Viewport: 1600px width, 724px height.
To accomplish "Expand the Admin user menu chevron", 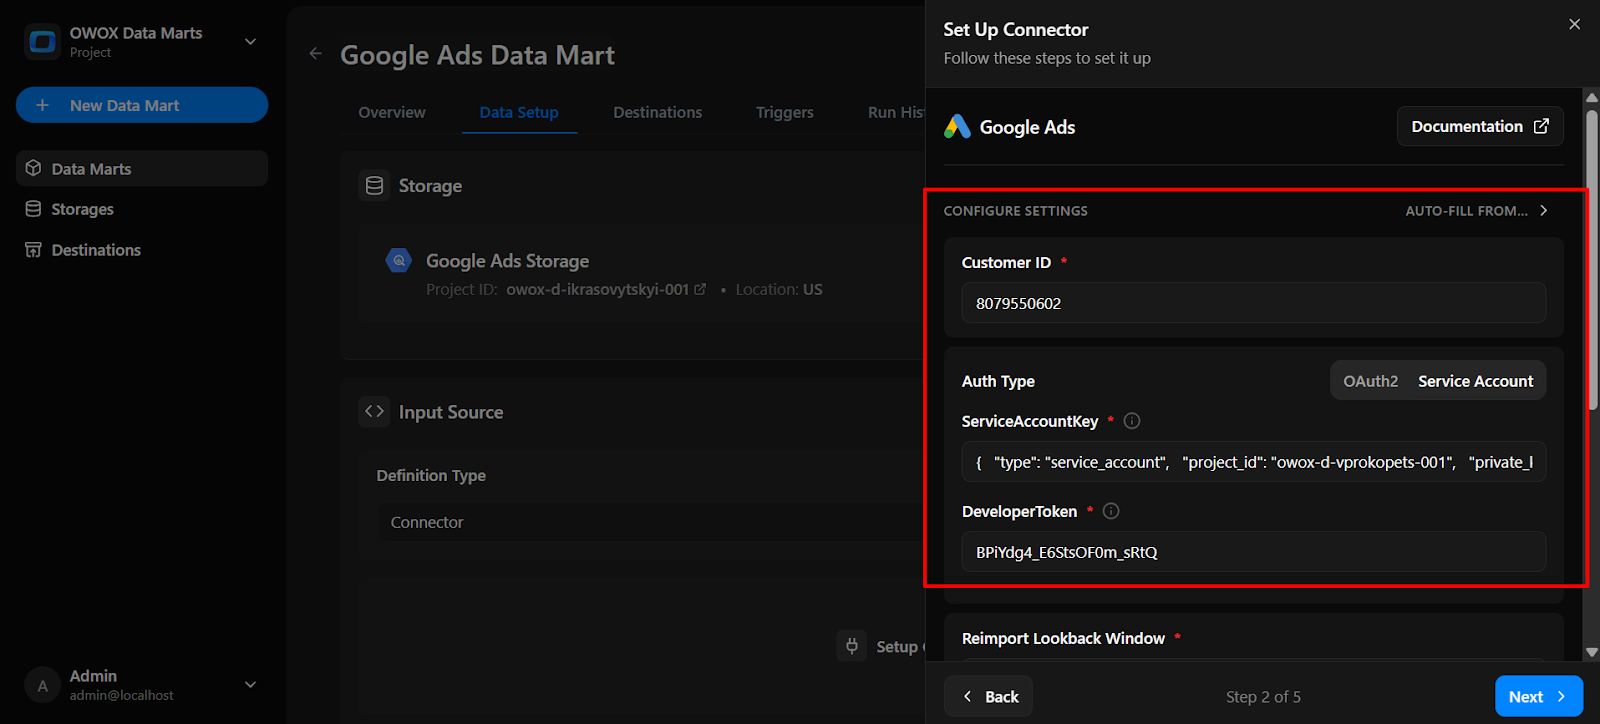I will [x=251, y=685].
